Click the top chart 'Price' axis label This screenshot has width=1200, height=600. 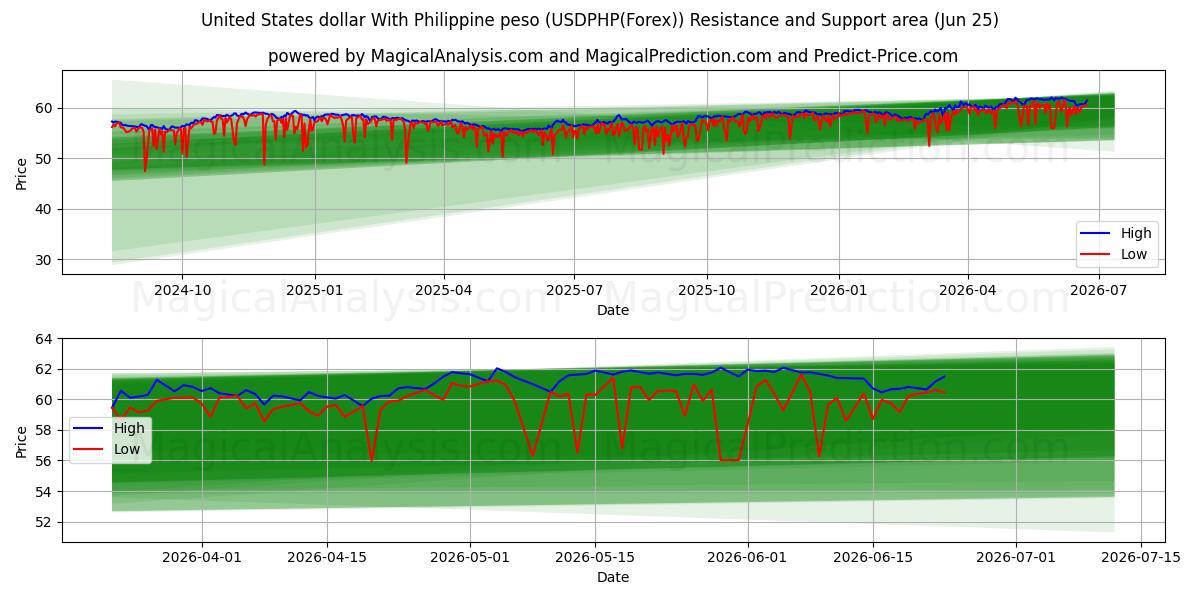coord(22,172)
